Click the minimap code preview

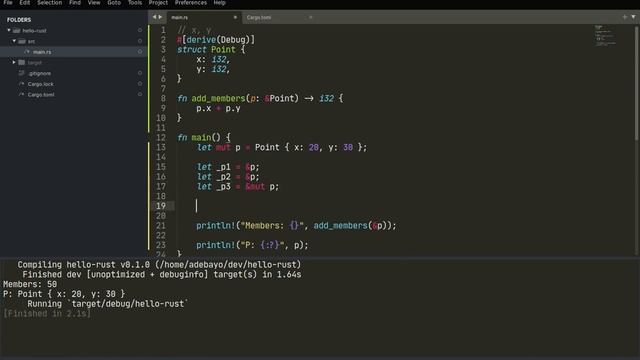pyautogui.click(x=605, y=35)
